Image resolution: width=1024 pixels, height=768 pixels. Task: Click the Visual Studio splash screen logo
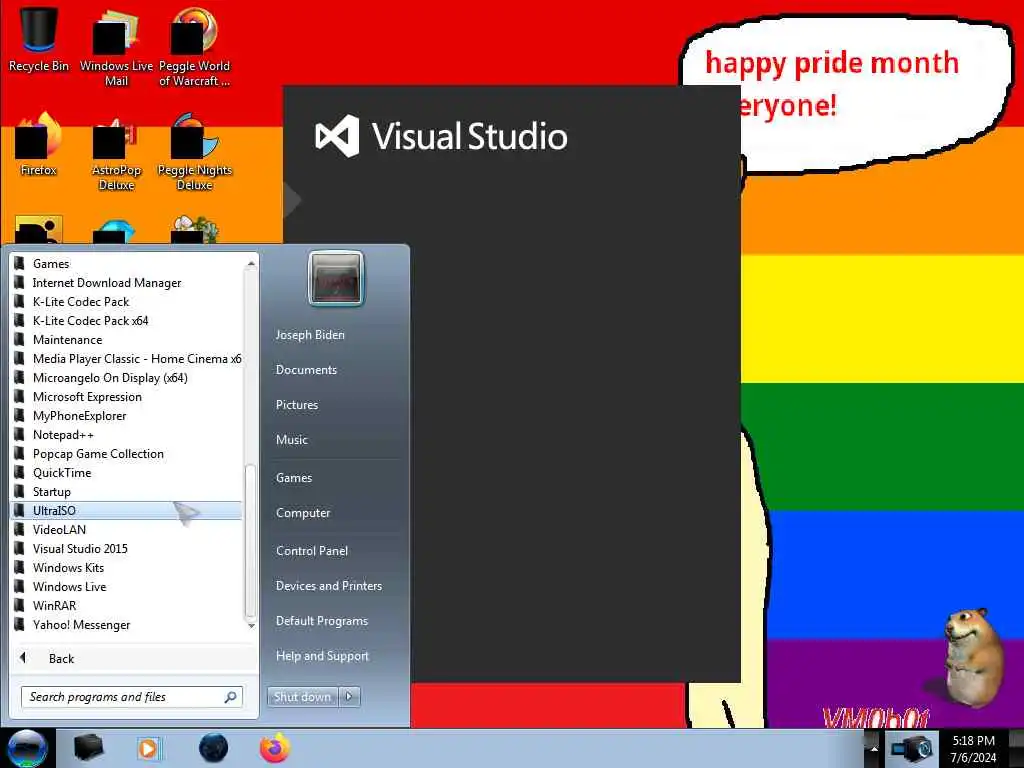click(x=441, y=136)
